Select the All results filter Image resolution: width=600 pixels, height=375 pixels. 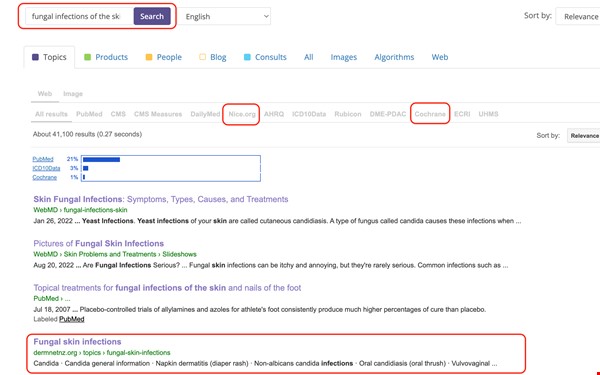pos(51,114)
